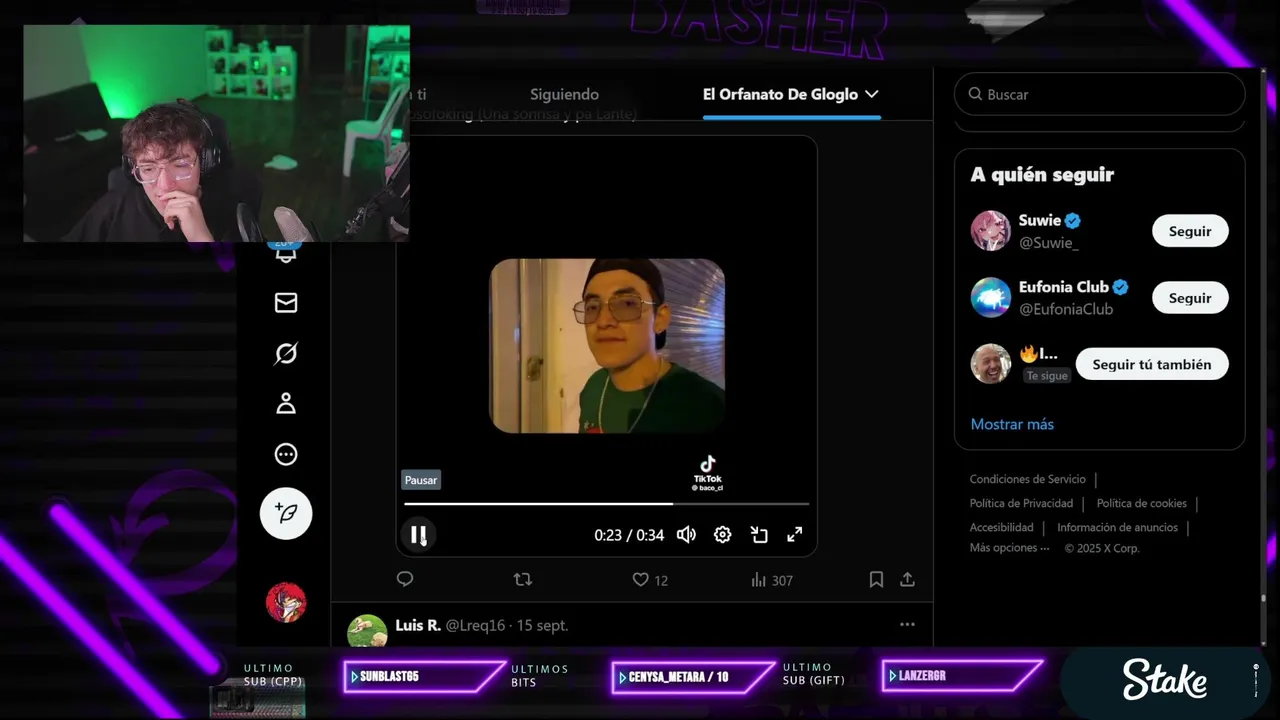Go to Profile icon in sidebar
The image size is (1280, 720).
(x=286, y=403)
